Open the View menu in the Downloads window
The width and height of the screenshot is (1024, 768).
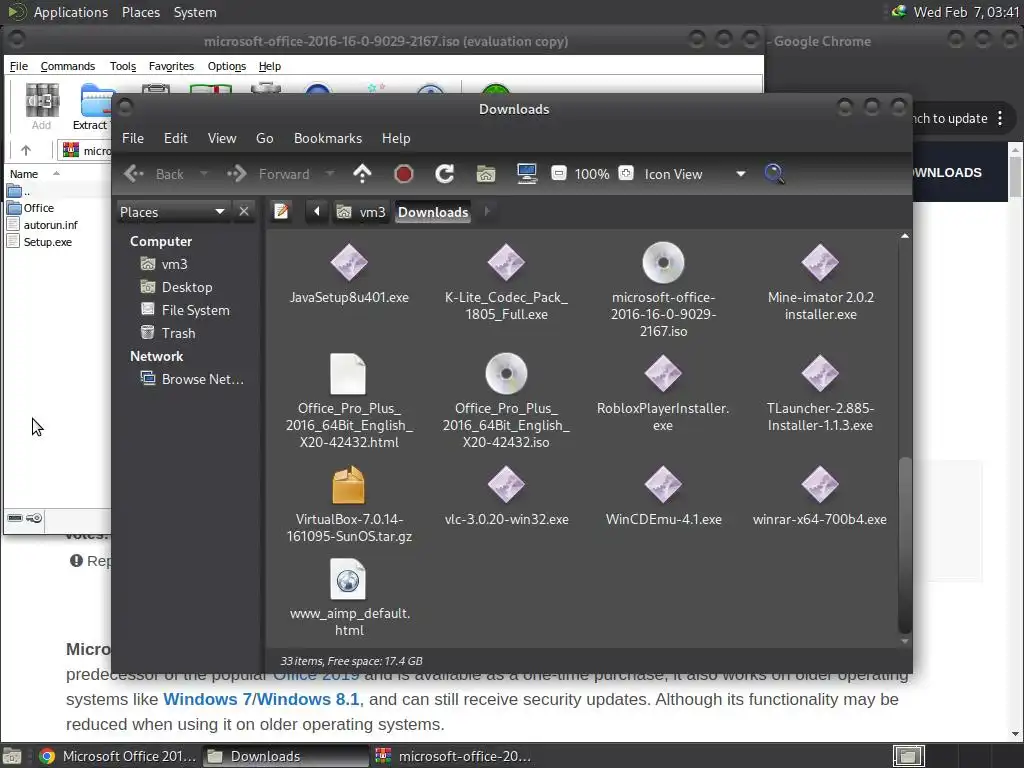pyautogui.click(x=222, y=138)
